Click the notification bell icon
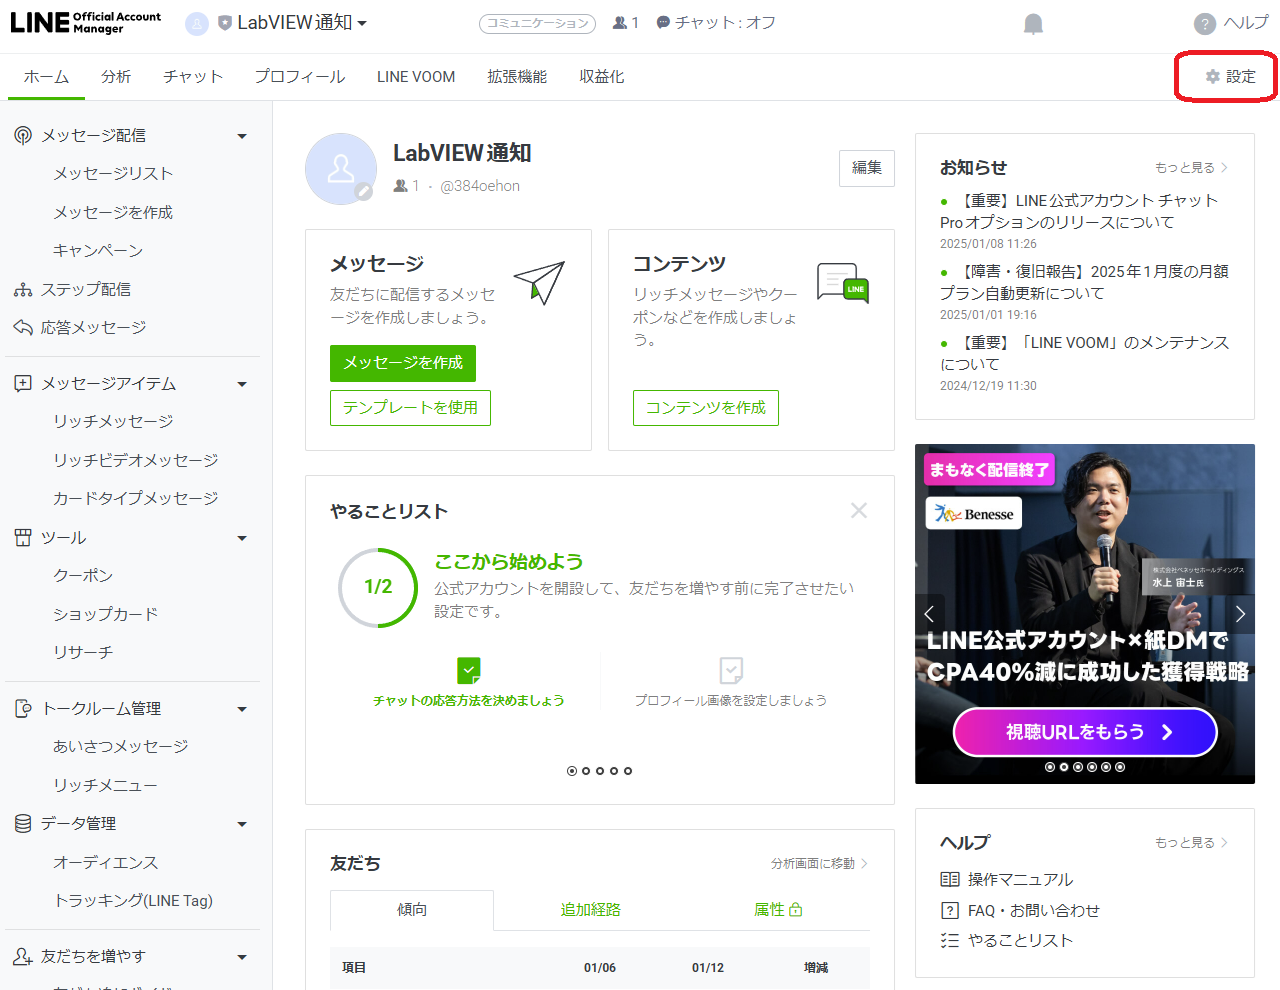Screen dimensions: 1280x990 [x=1033, y=24]
